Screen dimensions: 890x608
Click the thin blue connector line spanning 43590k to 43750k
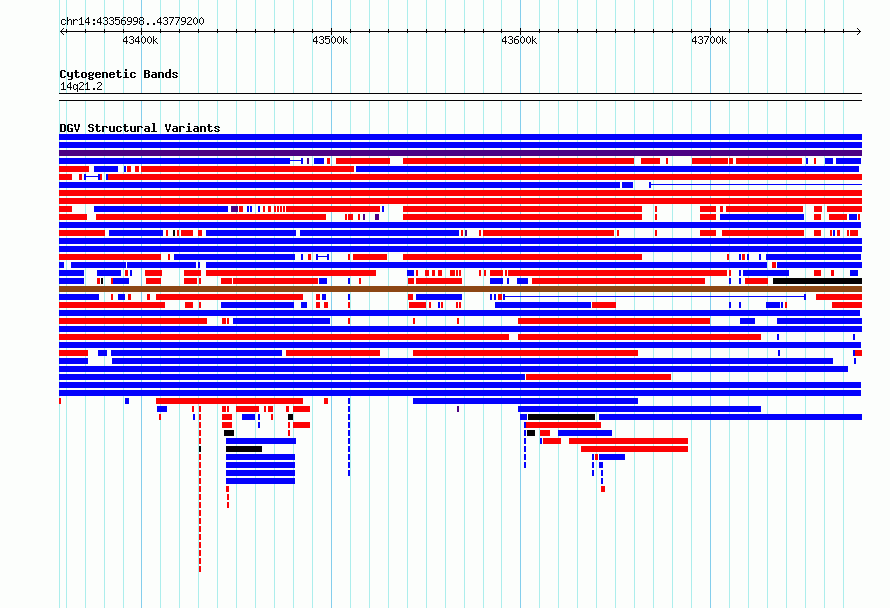pyautogui.click(x=654, y=297)
